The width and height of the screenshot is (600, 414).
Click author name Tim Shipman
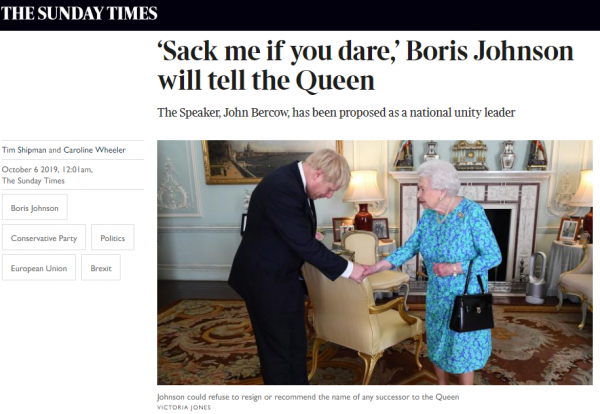pos(24,150)
